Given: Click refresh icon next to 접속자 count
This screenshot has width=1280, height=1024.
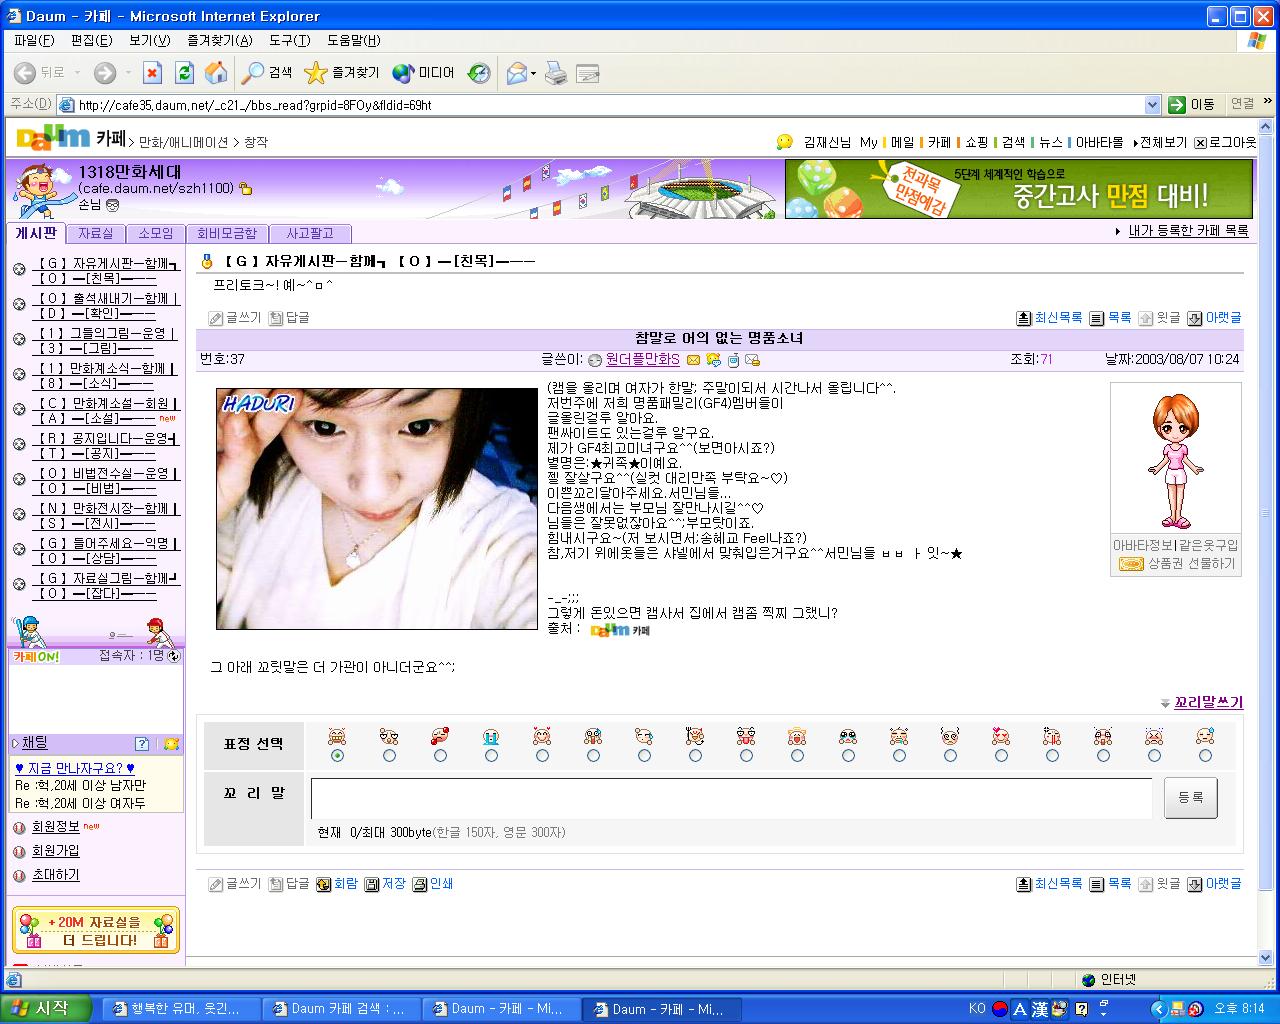Looking at the screenshot, I should pos(174,656).
